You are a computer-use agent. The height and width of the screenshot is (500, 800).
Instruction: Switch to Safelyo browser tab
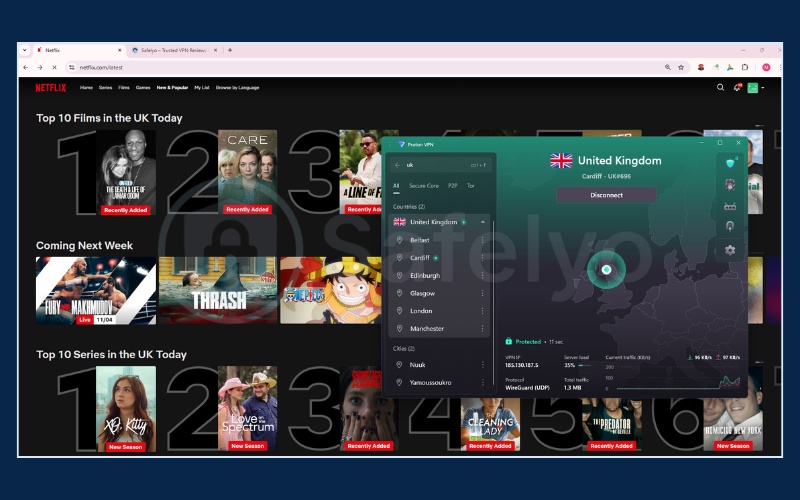(x=173, y=50)
